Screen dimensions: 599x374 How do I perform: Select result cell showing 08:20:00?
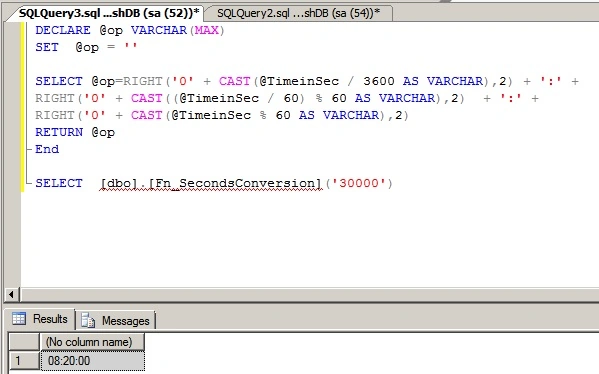click(x=92, y=361)
